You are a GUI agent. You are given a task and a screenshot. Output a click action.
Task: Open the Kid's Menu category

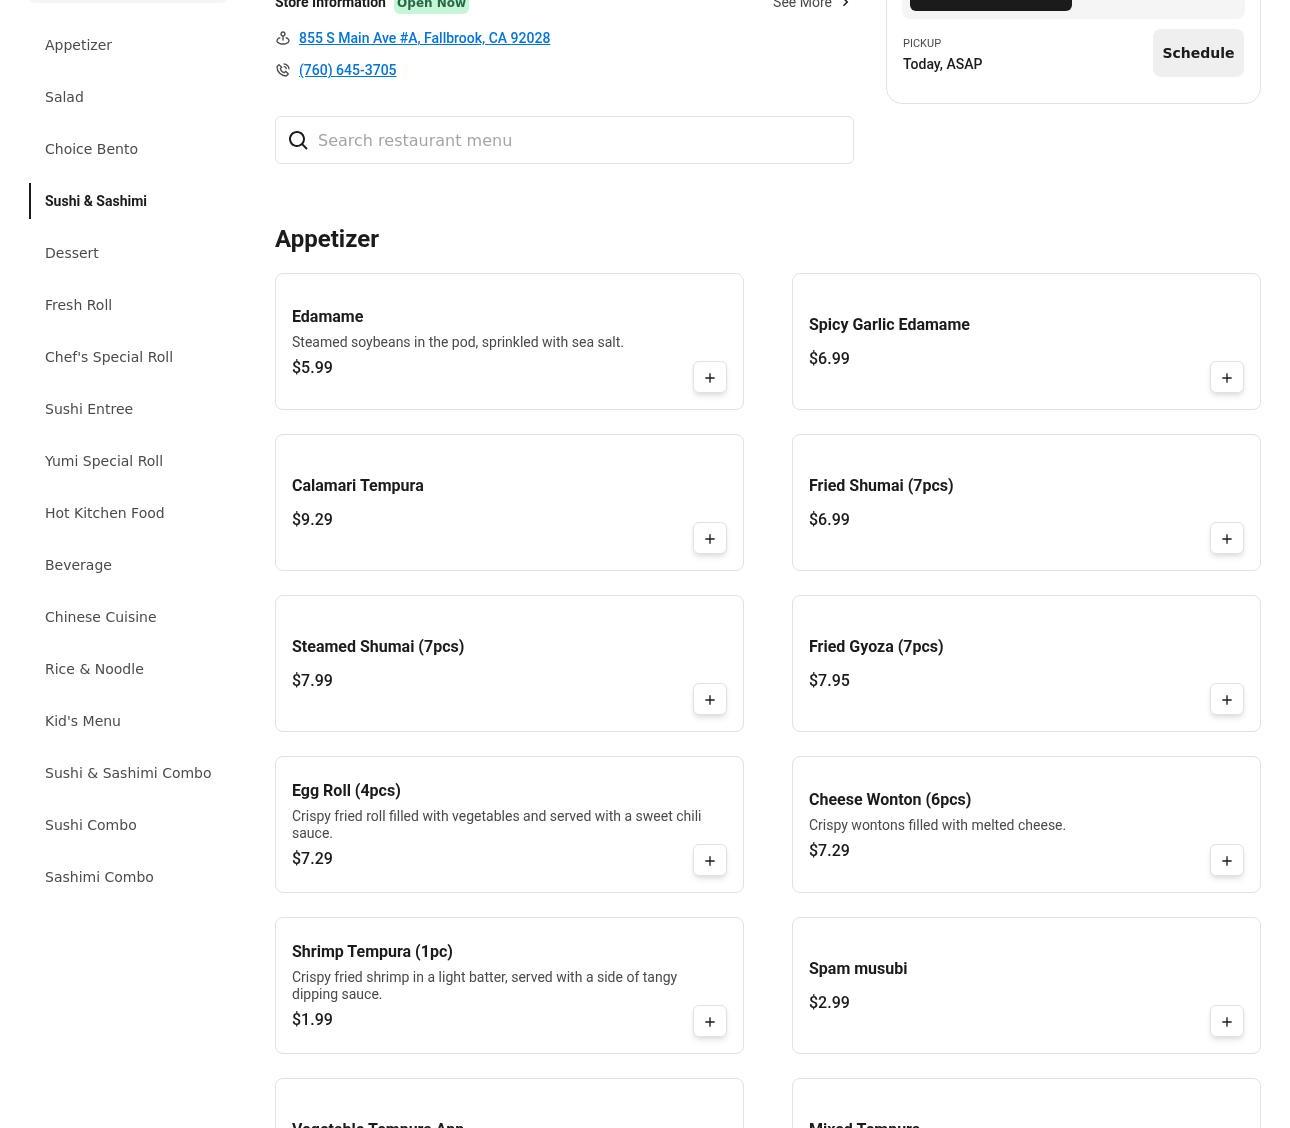click(x=83, y=721)
